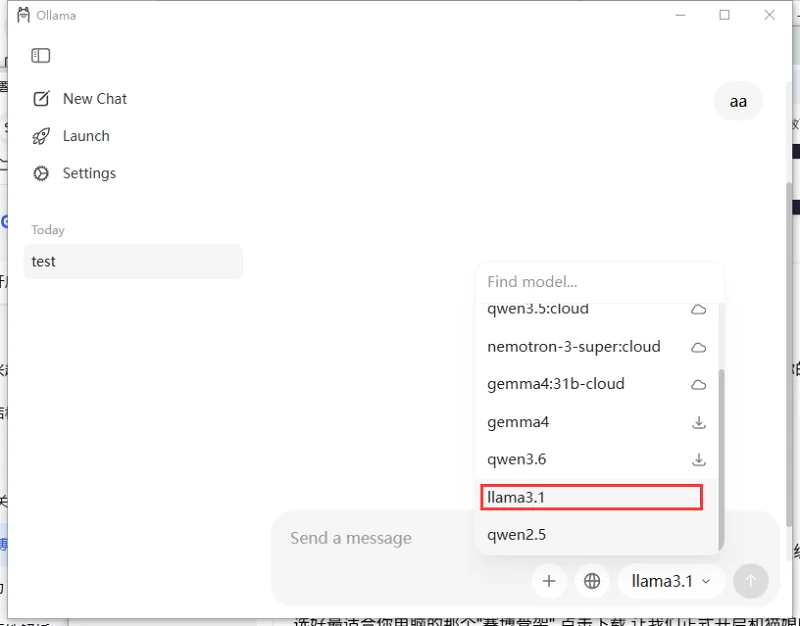Click the Settings gear icon
This screenshot has width=800, height=626.
[x=41, y=173]
